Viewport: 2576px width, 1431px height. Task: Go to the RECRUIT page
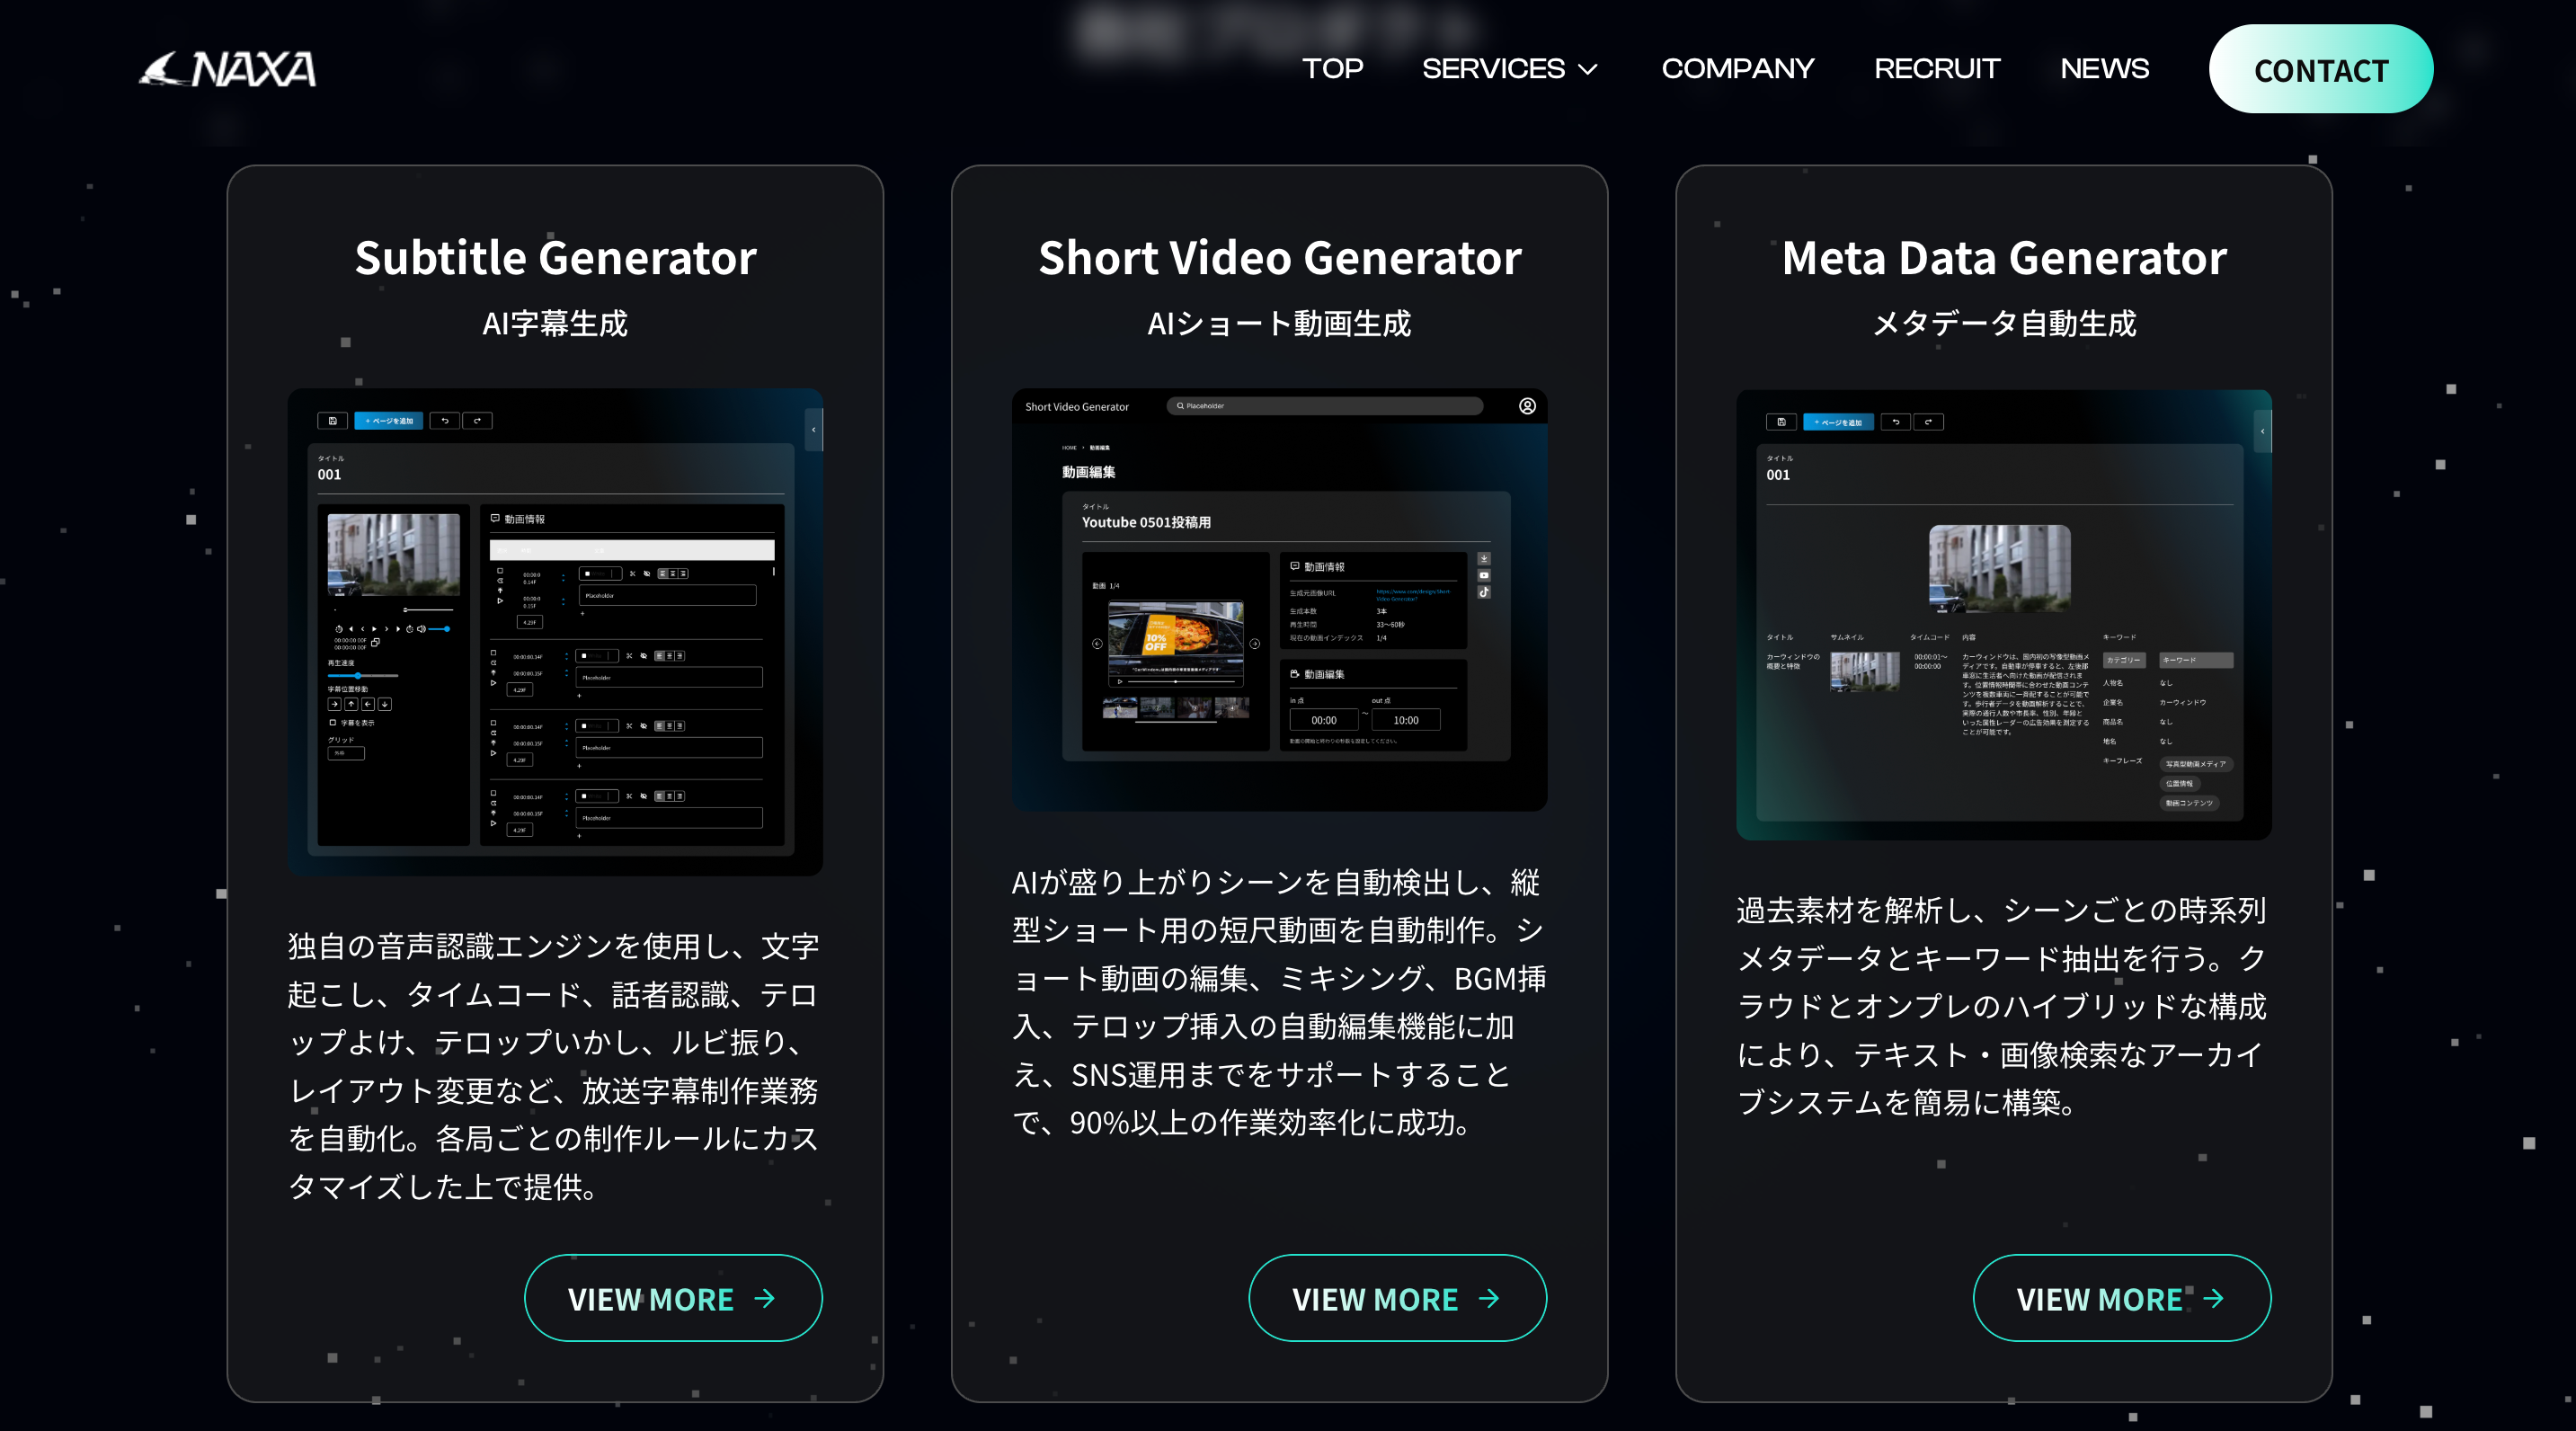(1936, 69)
